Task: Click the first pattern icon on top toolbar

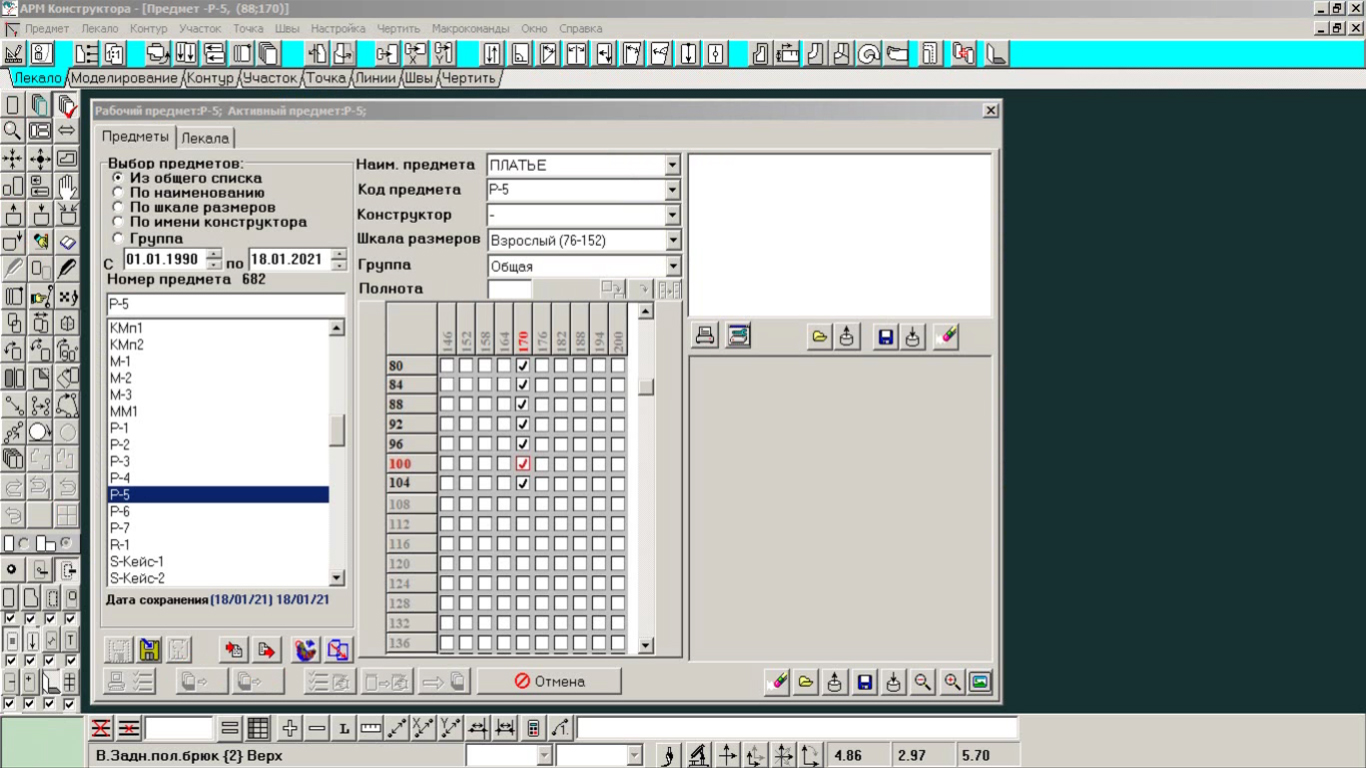Action: (14, 54)
